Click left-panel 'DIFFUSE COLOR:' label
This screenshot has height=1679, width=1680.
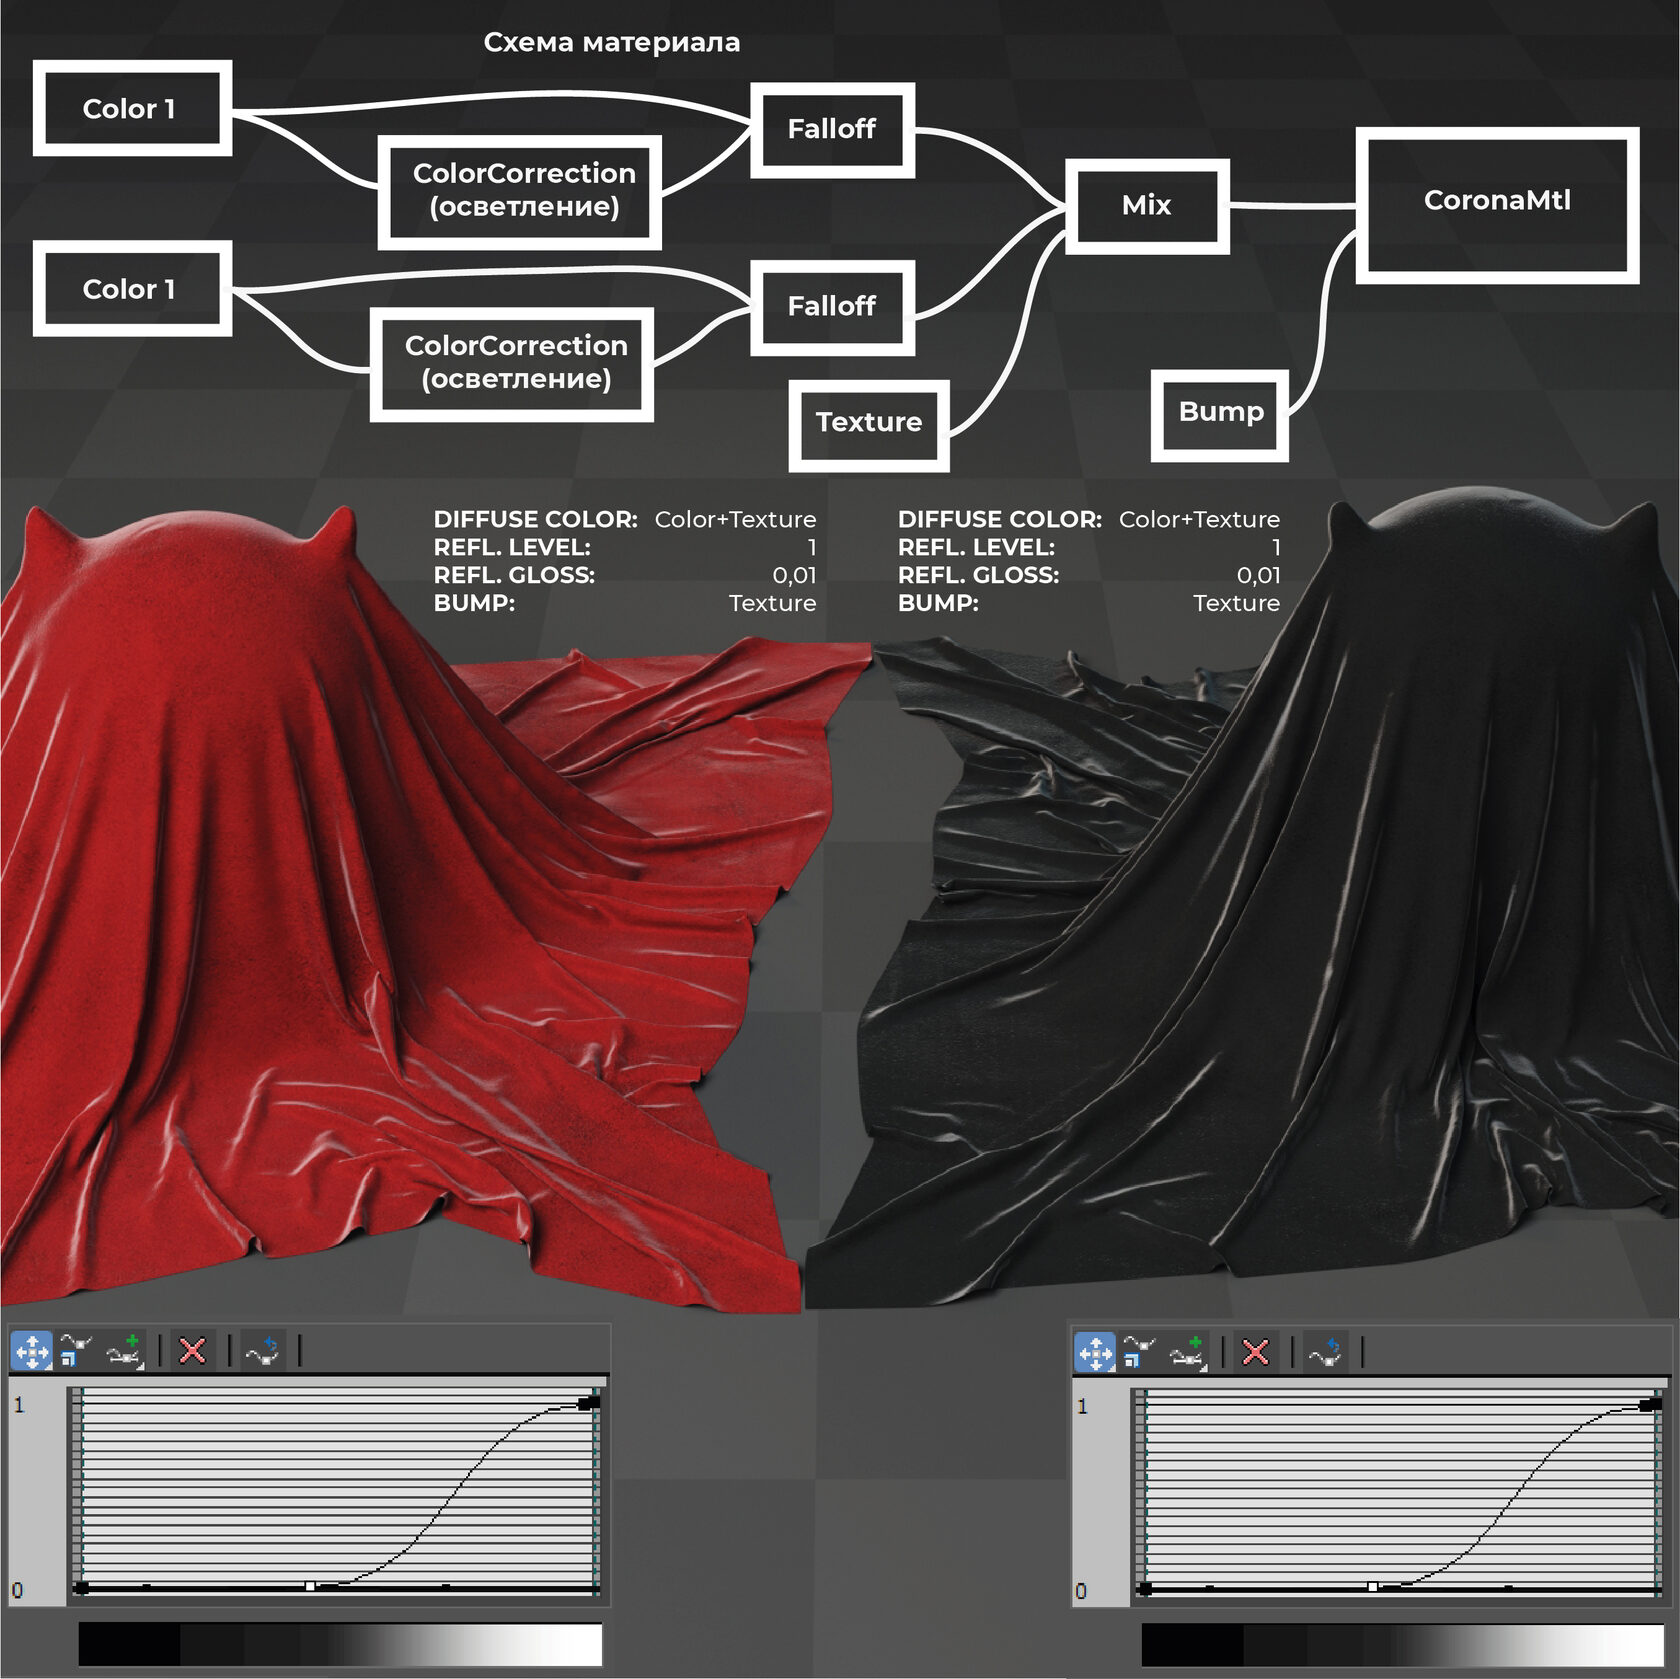pos(535,519)
